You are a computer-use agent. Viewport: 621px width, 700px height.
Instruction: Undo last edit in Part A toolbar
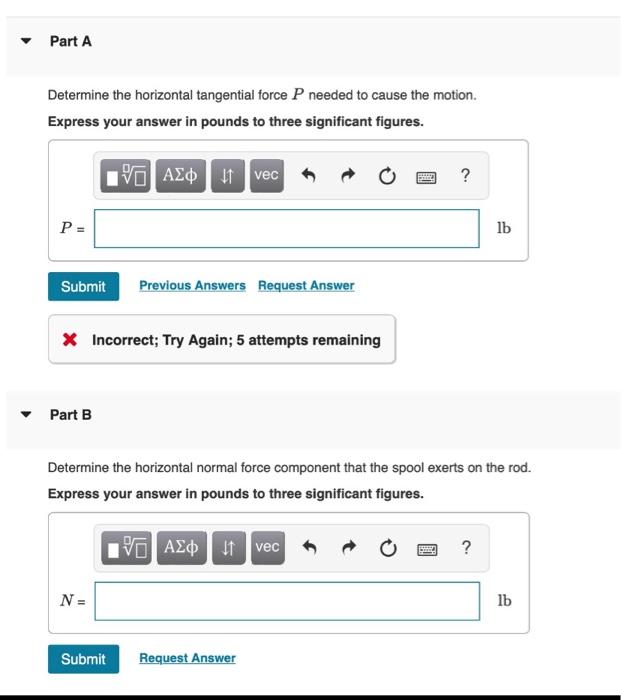(x=308, y=175)
